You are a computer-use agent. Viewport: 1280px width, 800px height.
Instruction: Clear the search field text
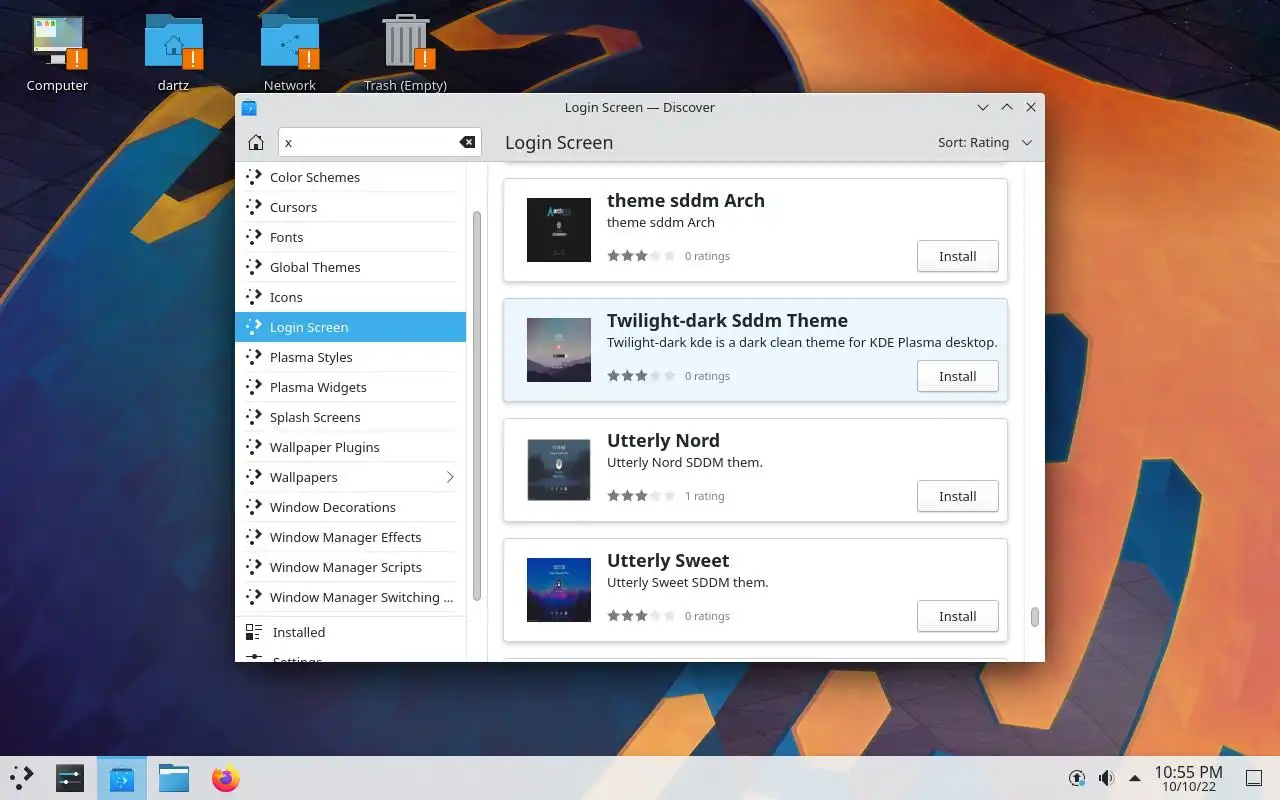point(467,142)
